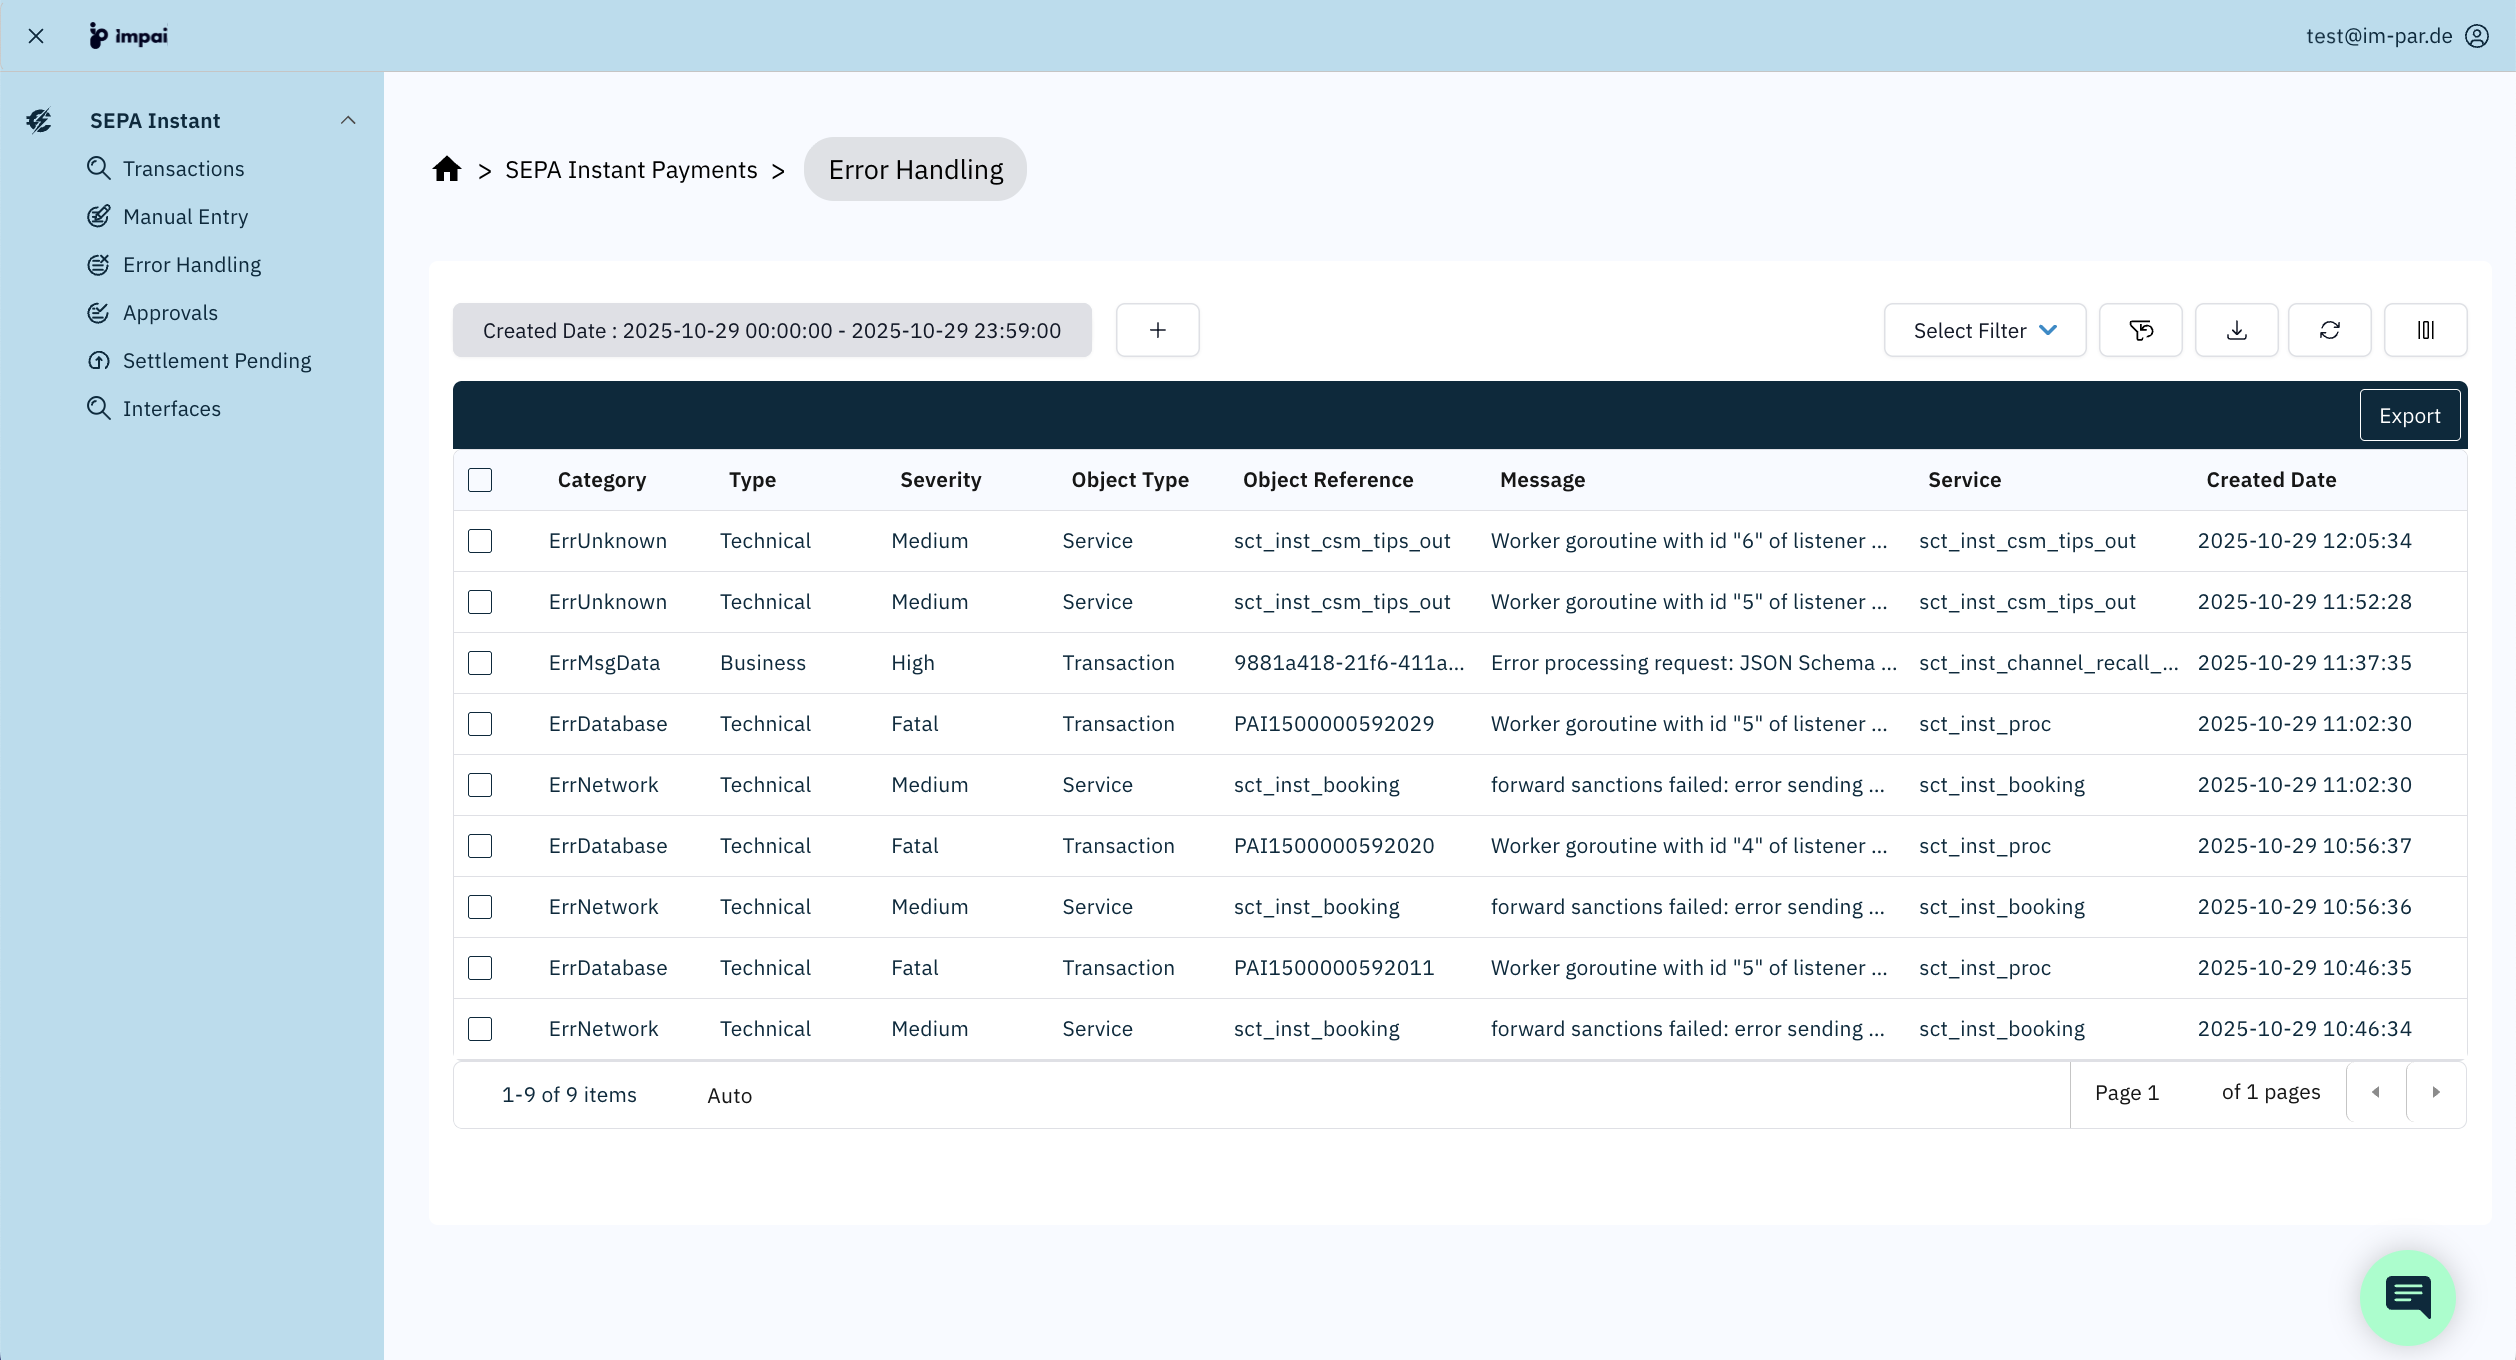Open Transactions in the sidebar

coord(183,168)
